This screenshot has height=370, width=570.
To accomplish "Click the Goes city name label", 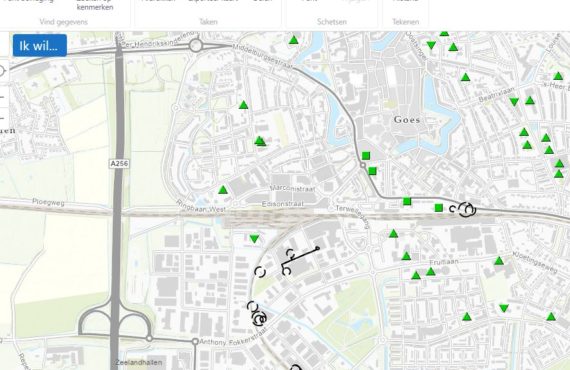I will coord(407,120).
